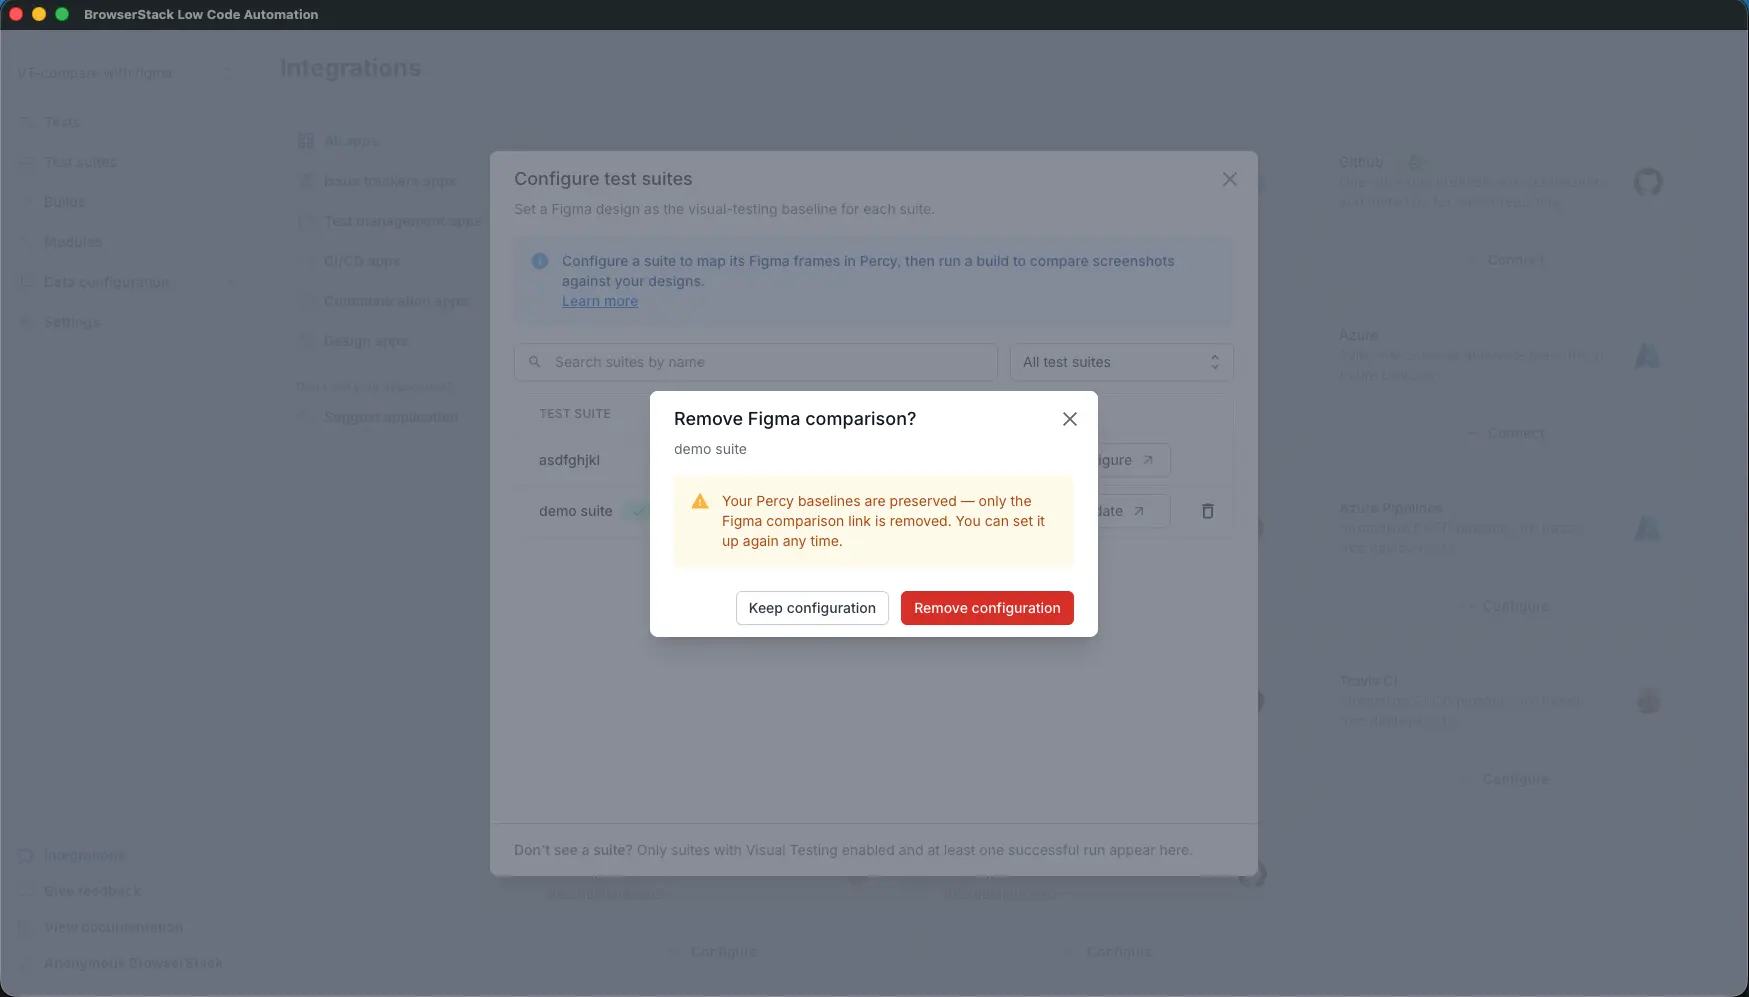Click the TEST SUITE column header
Screen dimensions: 1749x997
click(x=575, y=414)
